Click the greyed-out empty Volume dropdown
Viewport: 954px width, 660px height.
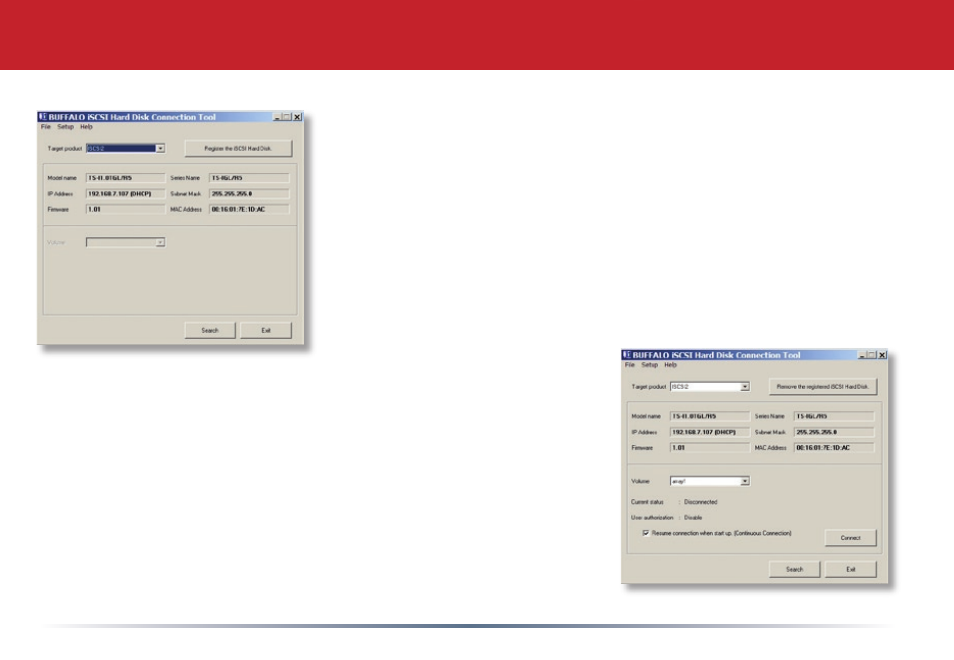(x=125, y=242)
